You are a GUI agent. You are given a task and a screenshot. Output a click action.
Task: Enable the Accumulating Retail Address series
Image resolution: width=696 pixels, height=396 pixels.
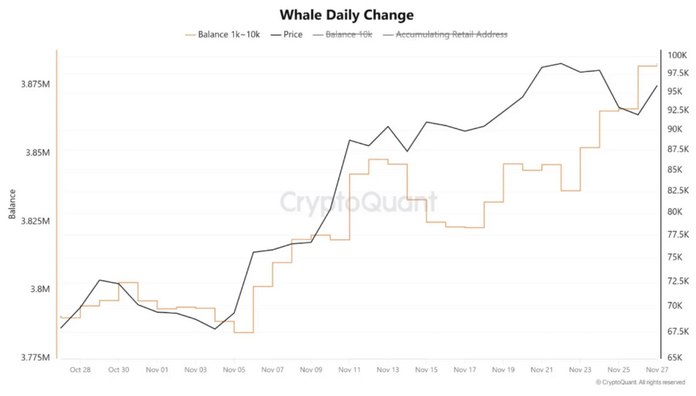click(x=445, y=35)
